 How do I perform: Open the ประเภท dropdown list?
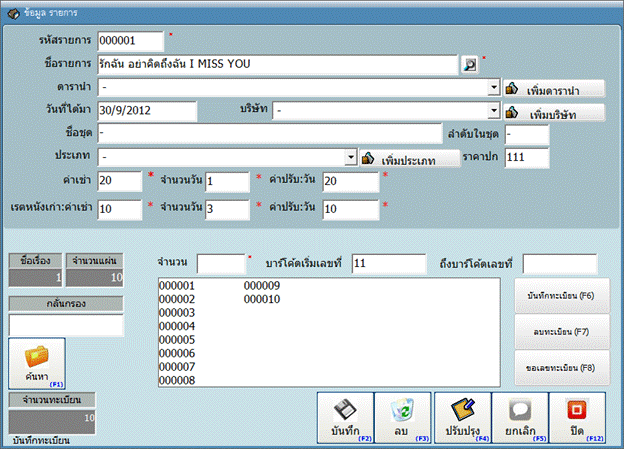[351, 157]
